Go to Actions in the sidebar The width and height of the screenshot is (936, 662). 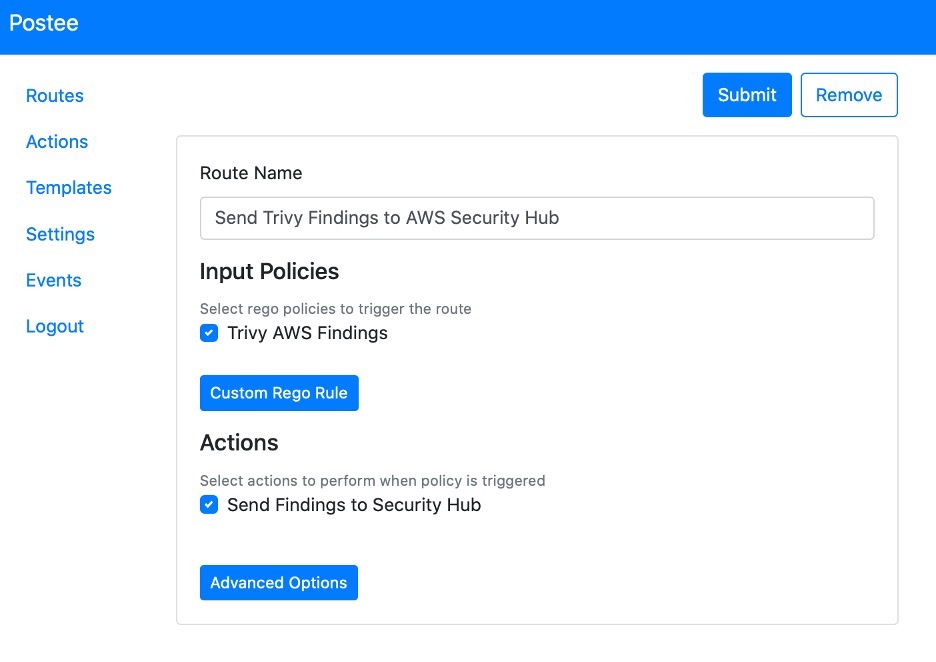coord(57,141)
